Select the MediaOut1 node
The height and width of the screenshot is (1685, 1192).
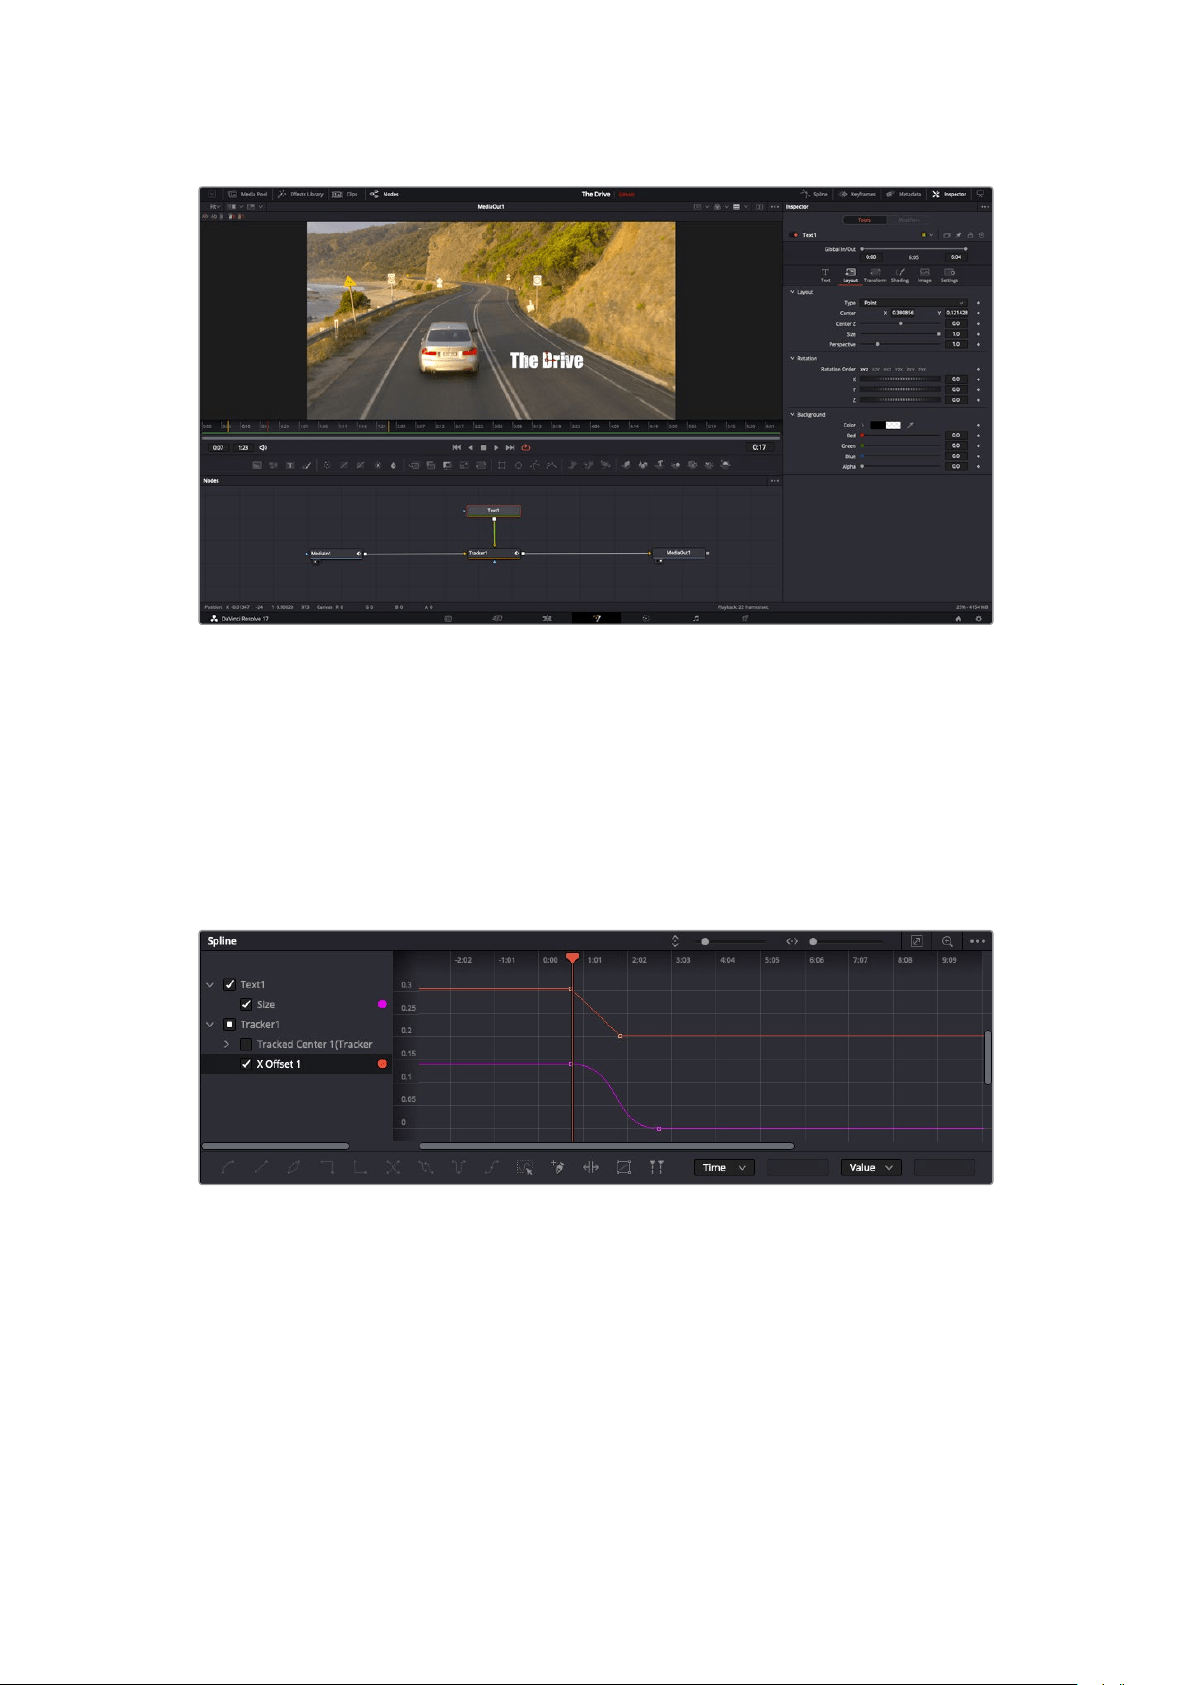(x=680, y=553)
